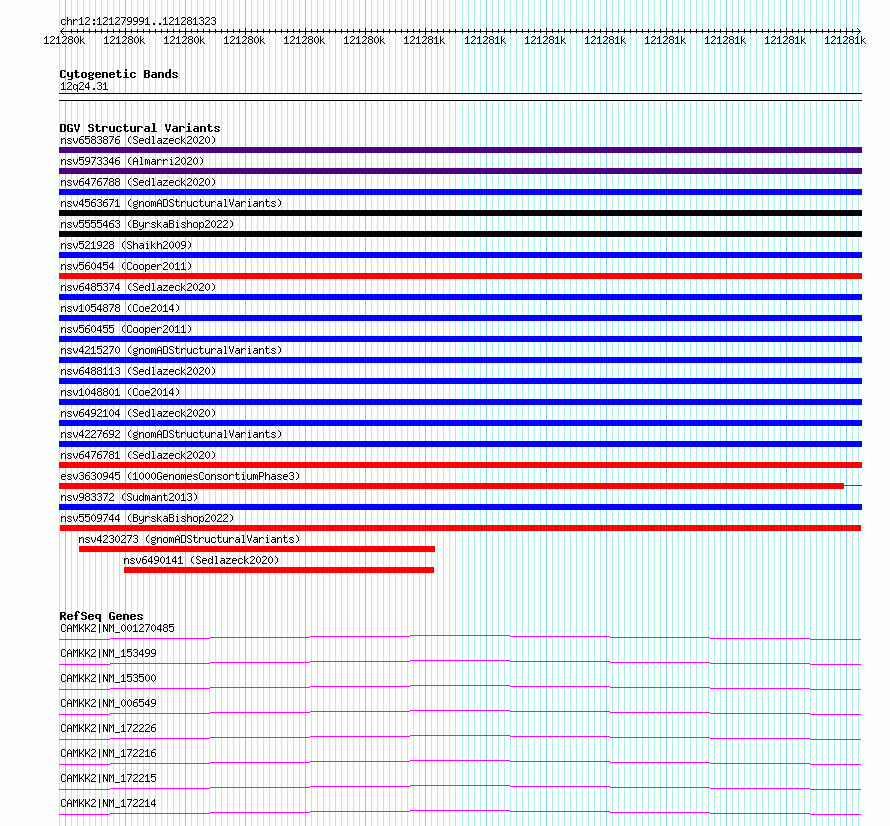Screen dimensions: 890x826
Task: Select nsv4230273 (gnomADStructuralVariants) label
Action: click(x=189, y=539)
